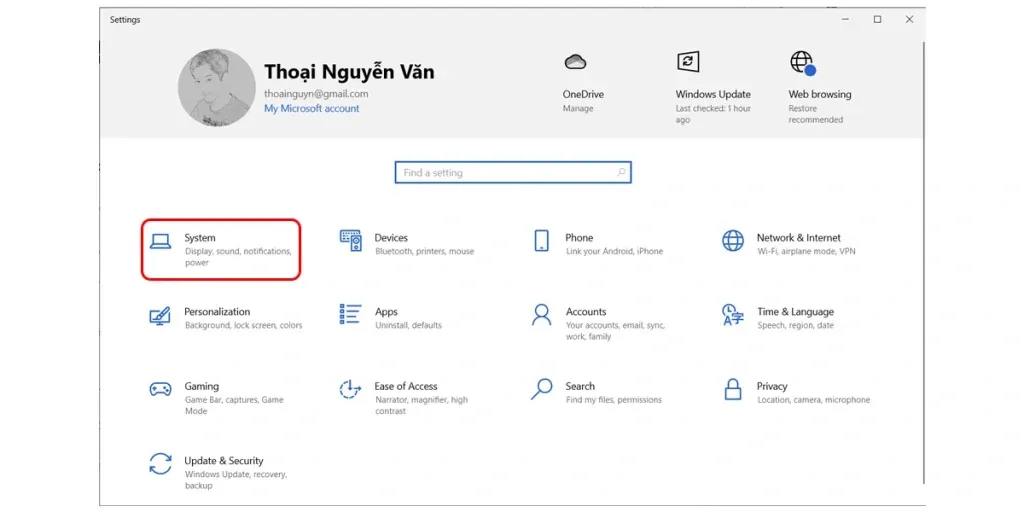Viewport: 1024px width, 512px height.
Task: Open the Time & Language icon
Action: tap(733, 315)
